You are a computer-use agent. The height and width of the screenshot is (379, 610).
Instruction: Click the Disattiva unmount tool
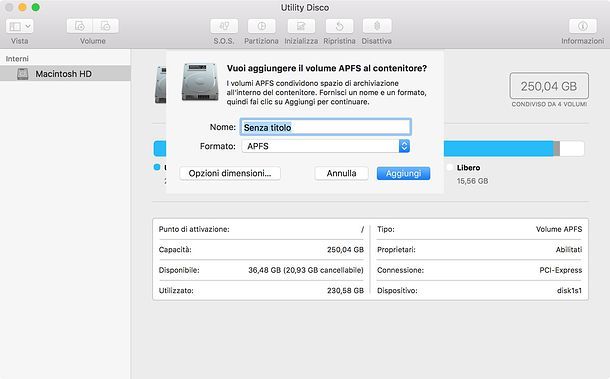[377, 26]
